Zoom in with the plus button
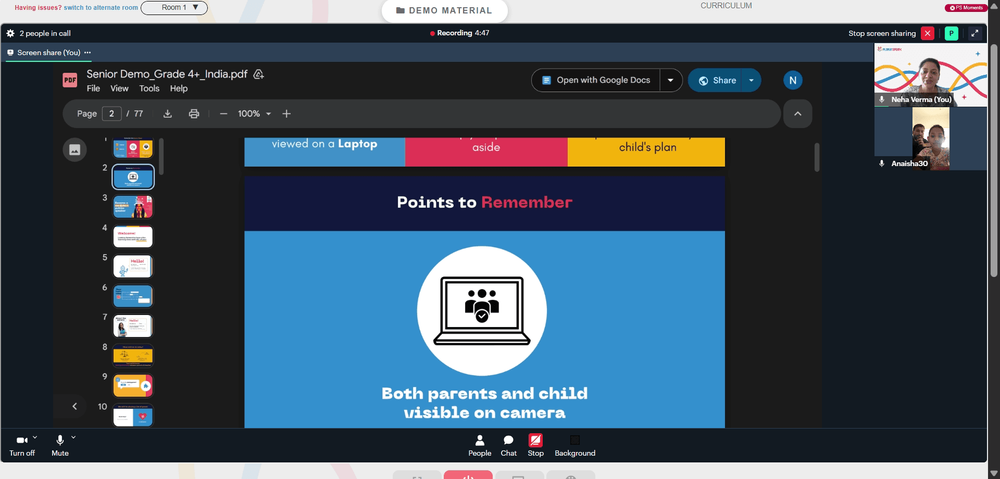 click(x=286, y=114)
